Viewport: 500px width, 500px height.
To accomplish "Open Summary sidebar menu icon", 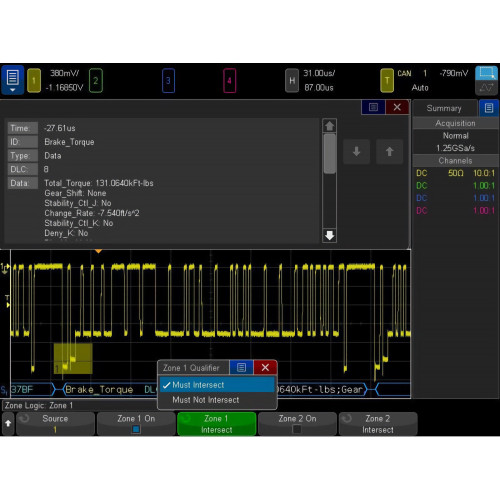I will tap(489, 108).
